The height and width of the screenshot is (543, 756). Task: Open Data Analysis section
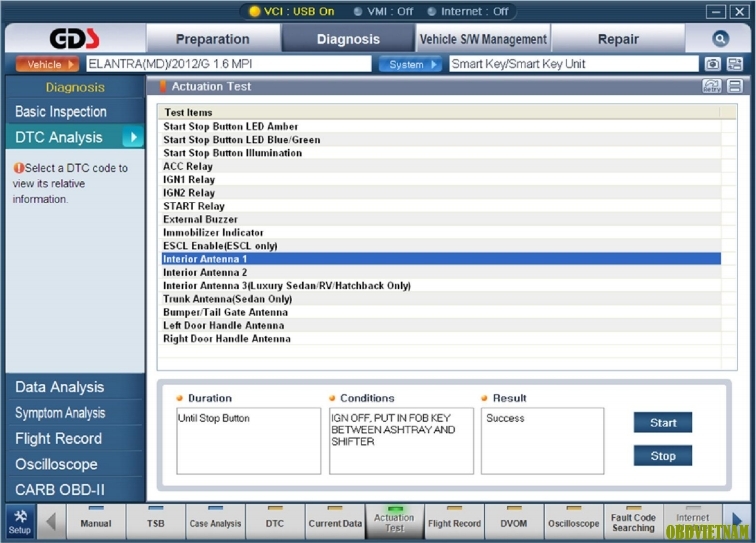point(75,387)
